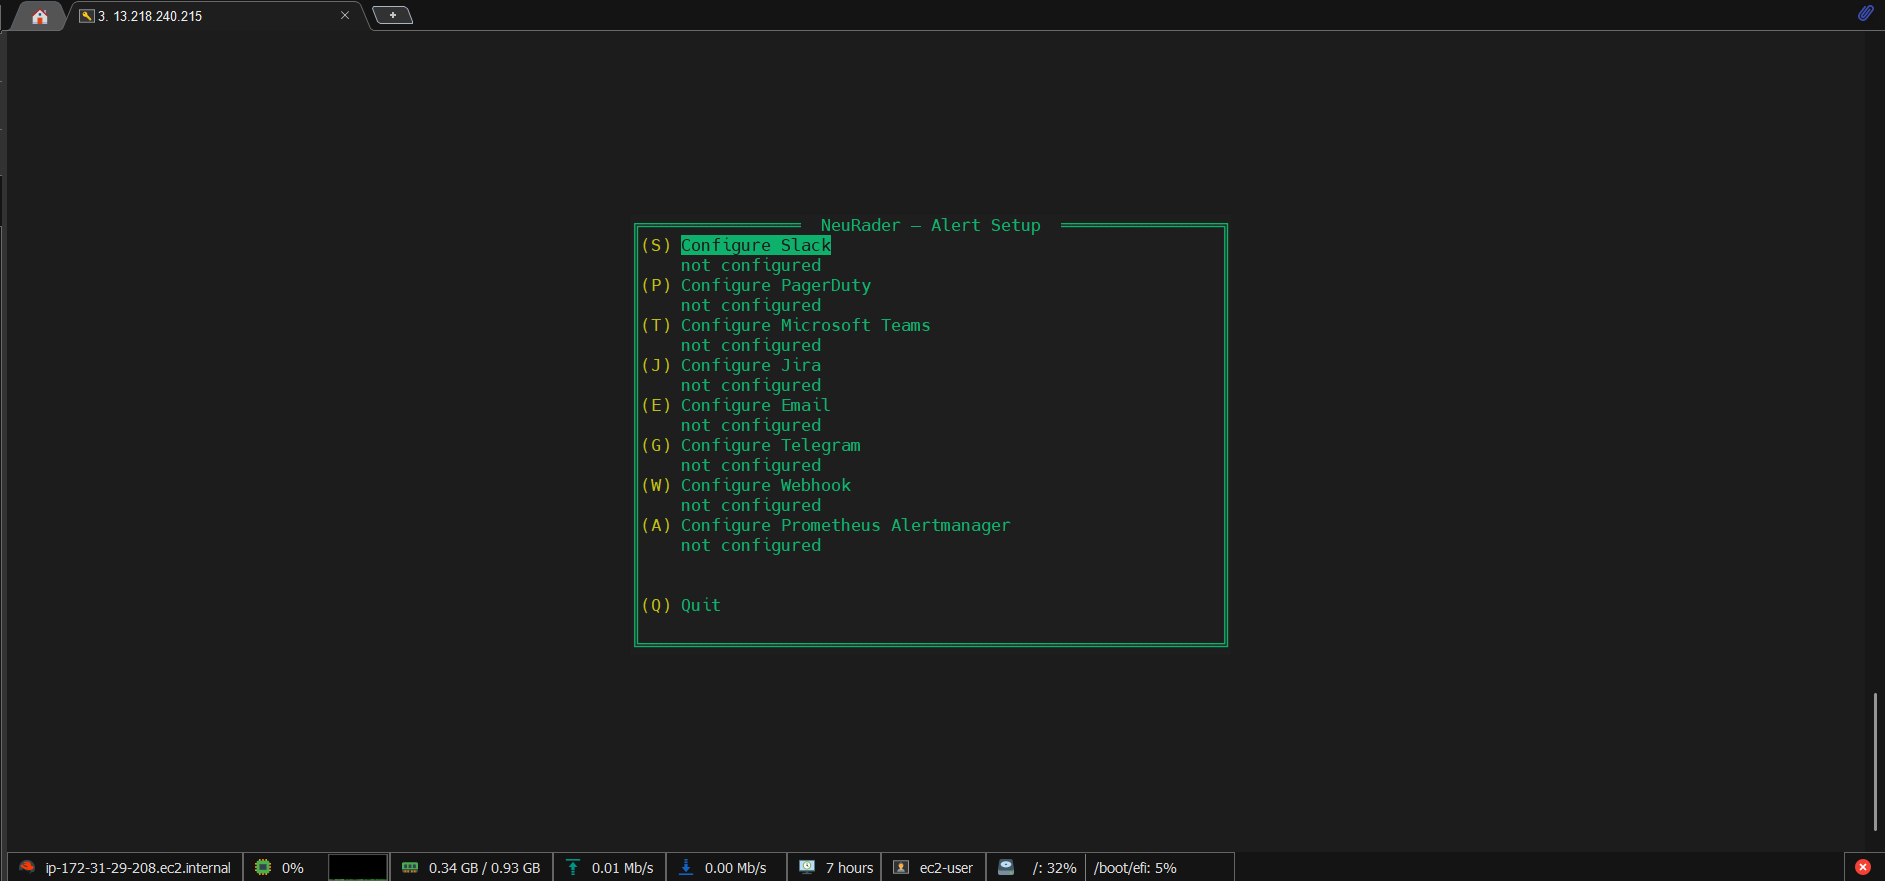The image size is (1885, 881).
Task: Select Configure PagerDuty menu entry
Action: point(776,285)
